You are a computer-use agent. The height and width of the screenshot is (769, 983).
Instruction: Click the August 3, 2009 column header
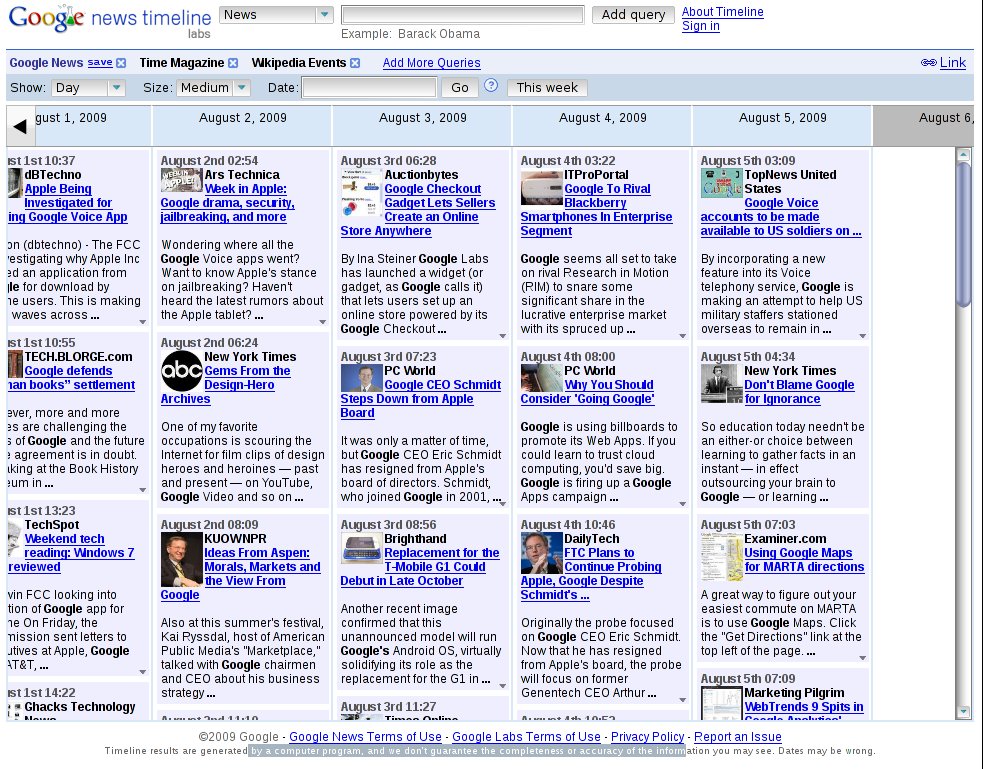click(423, 125)
